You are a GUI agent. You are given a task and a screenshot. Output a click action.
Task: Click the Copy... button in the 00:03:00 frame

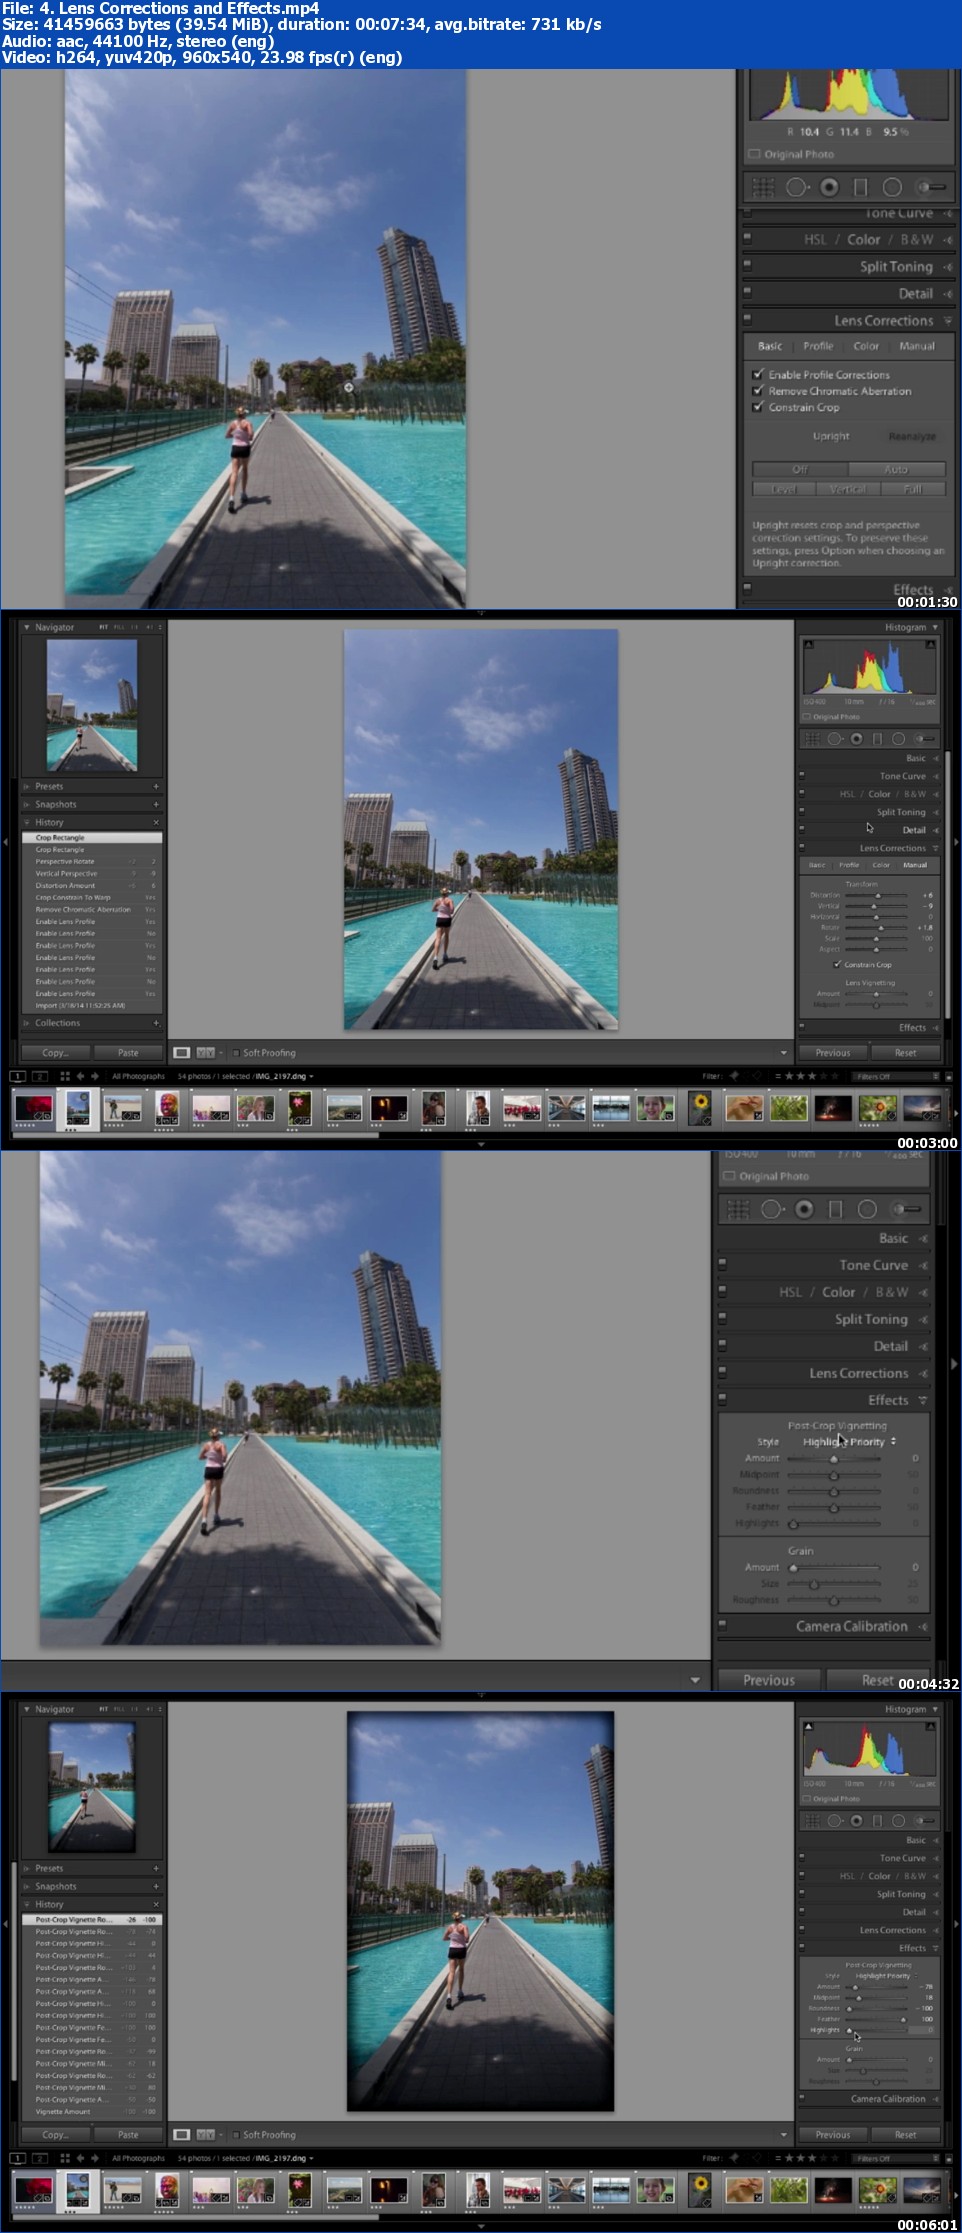55,1052
